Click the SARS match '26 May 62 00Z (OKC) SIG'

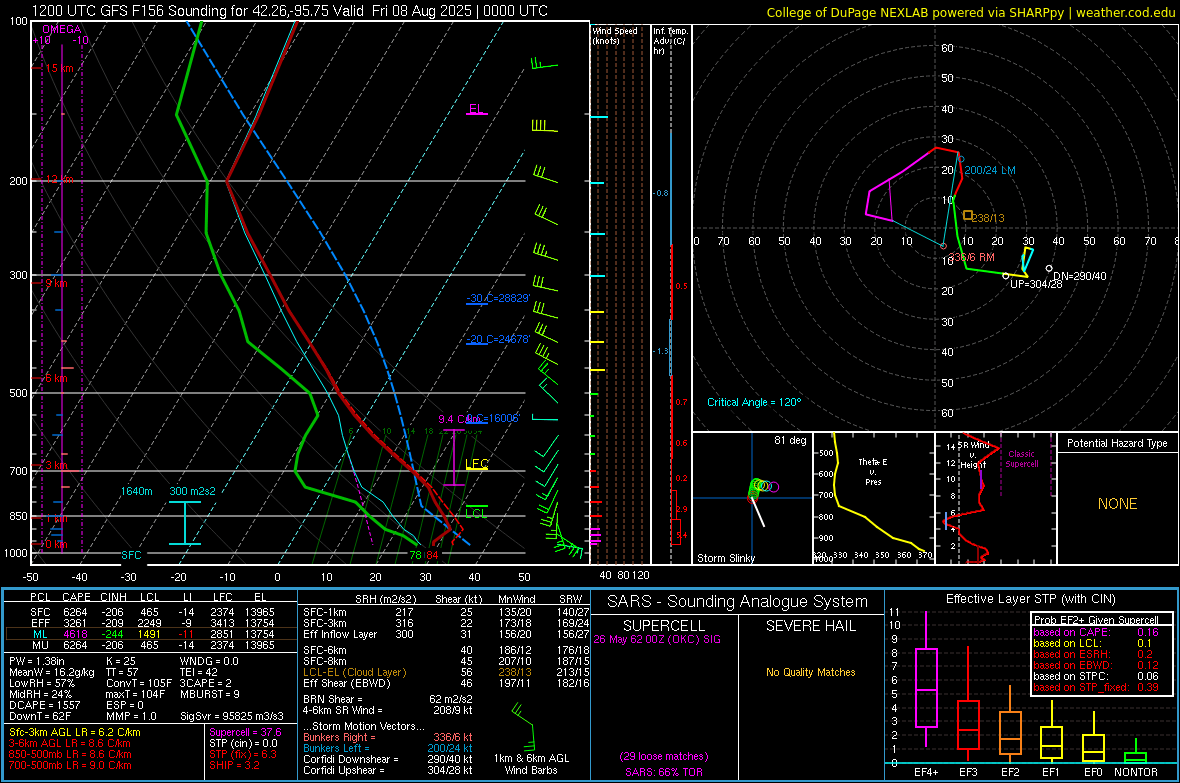pyautogui.click(x=657, y=639)
